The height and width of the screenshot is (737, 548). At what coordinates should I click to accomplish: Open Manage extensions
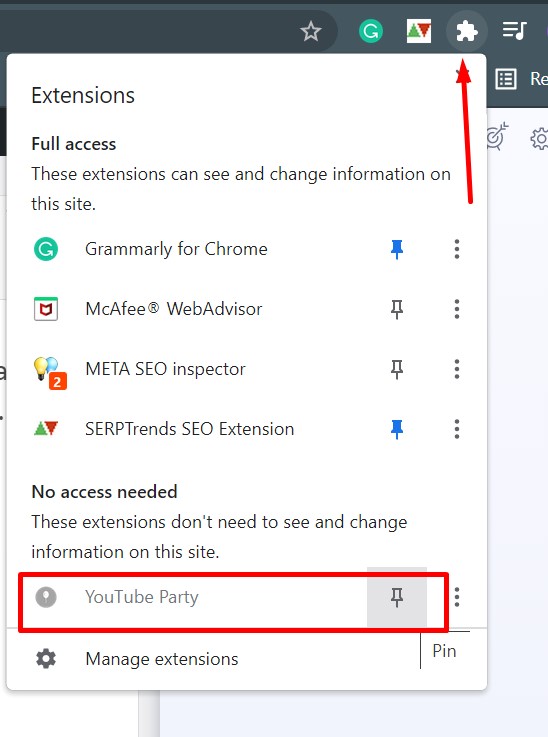tap(162, 659)
